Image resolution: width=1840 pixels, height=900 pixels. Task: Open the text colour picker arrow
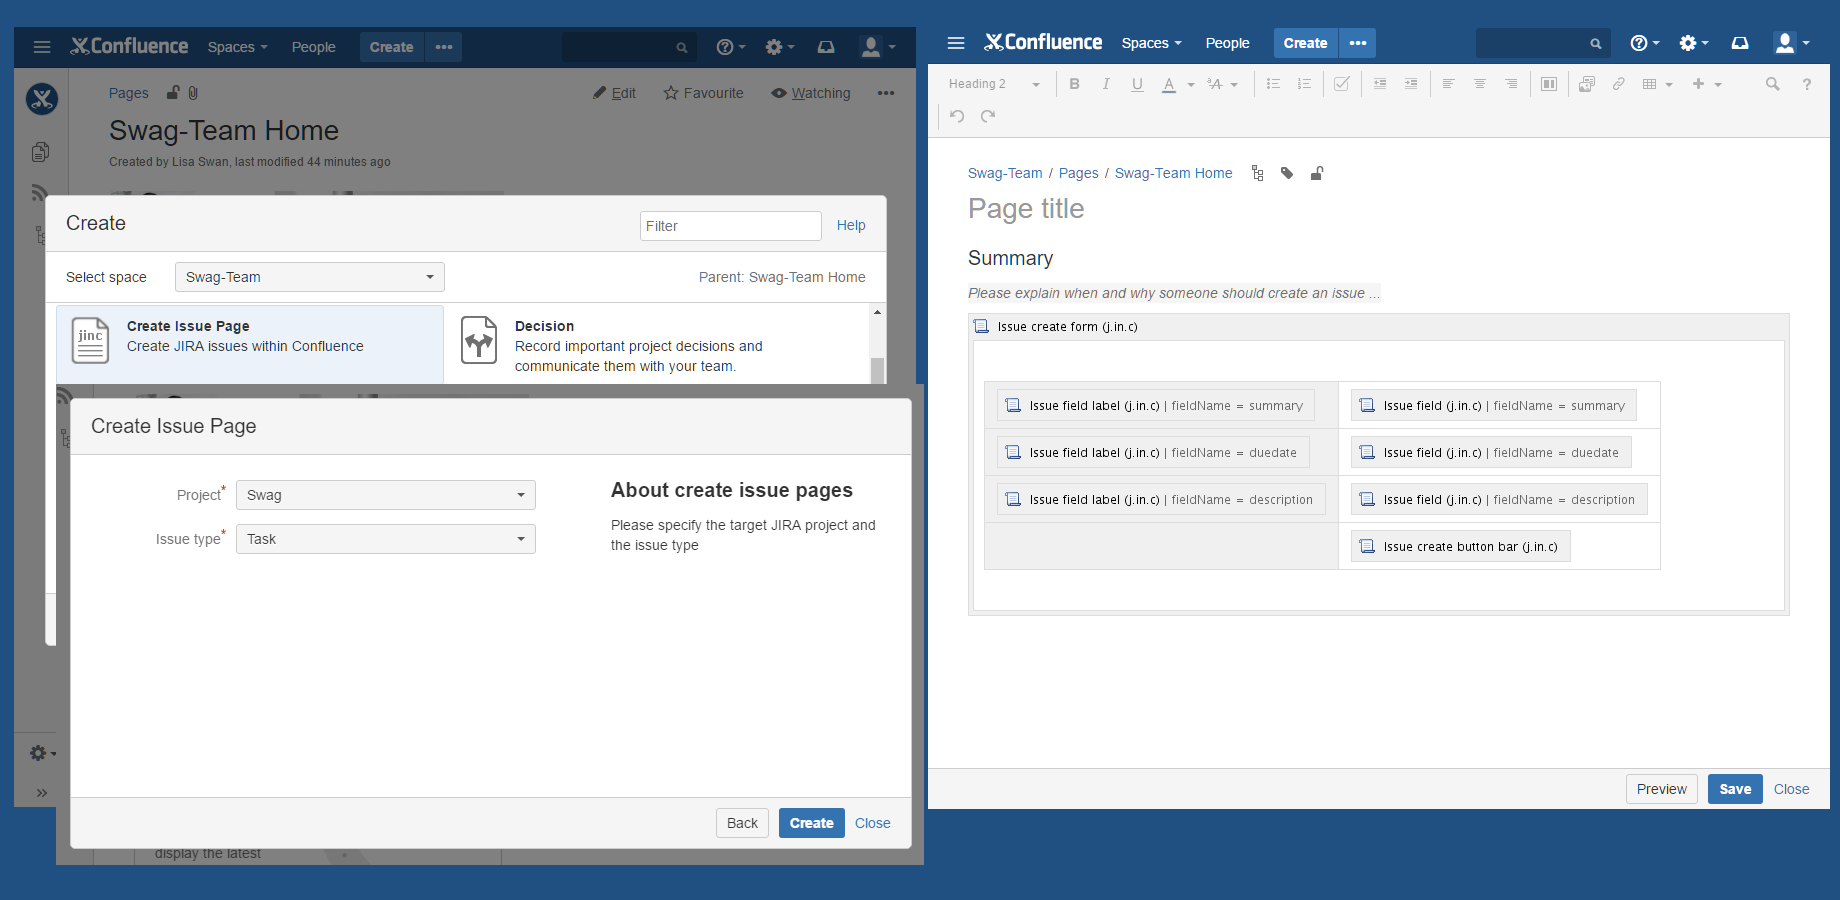[1191, 85]
